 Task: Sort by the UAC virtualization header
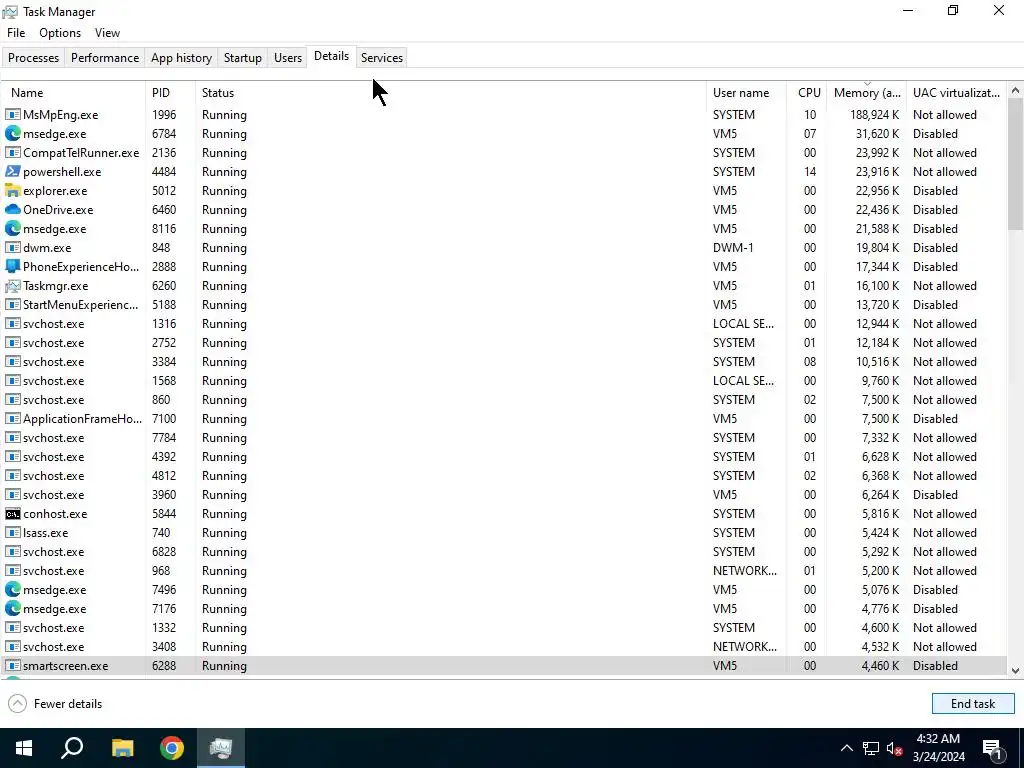[957, 93]
